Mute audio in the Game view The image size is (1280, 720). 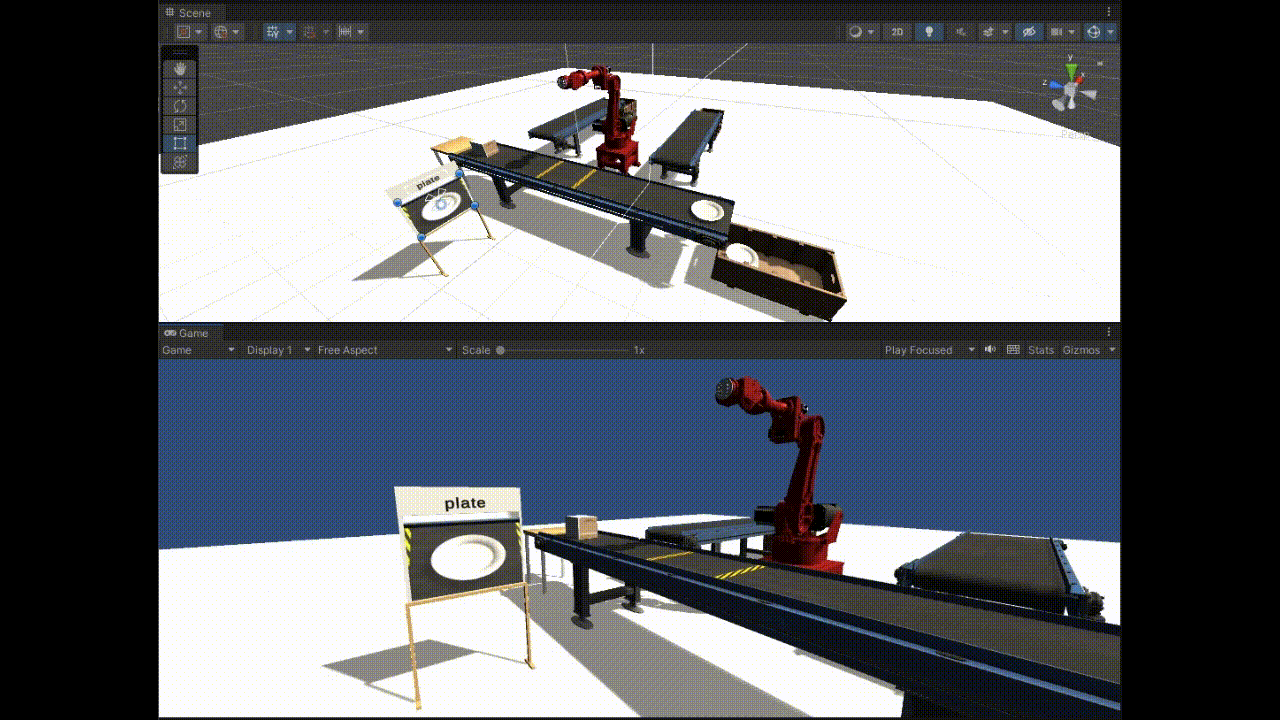coord(990,350)
